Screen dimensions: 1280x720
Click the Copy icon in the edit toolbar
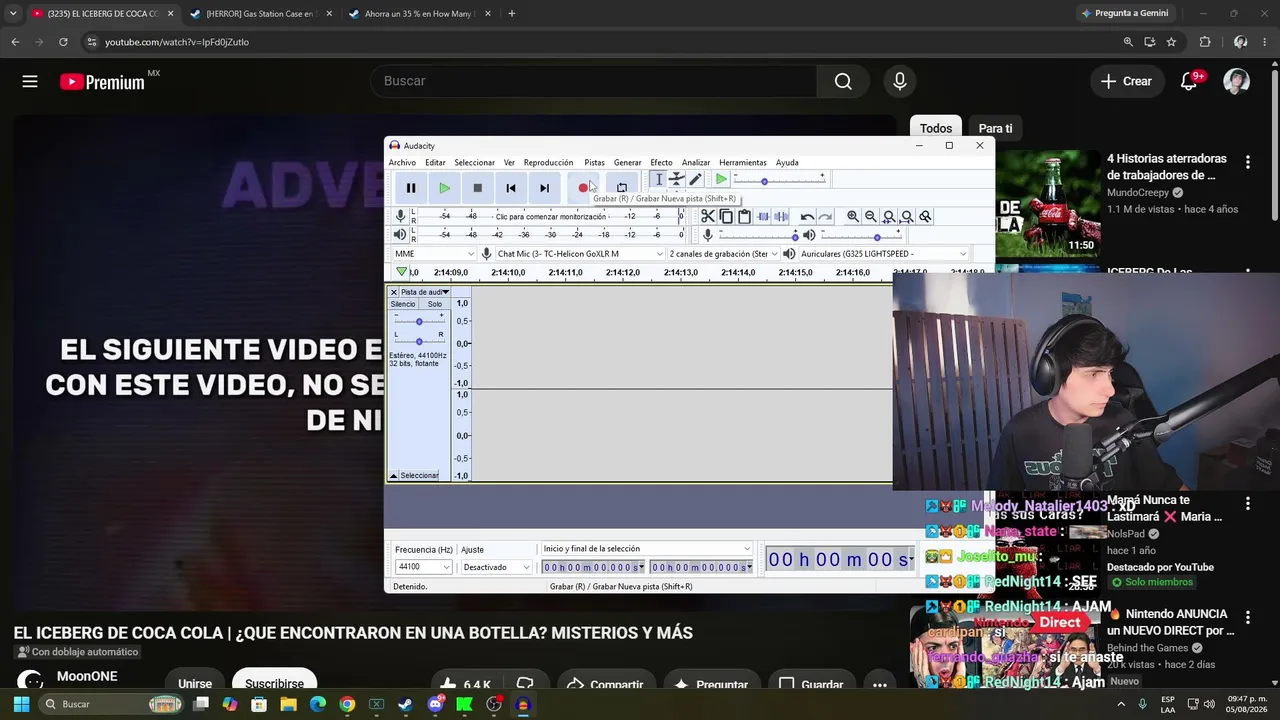726,216
